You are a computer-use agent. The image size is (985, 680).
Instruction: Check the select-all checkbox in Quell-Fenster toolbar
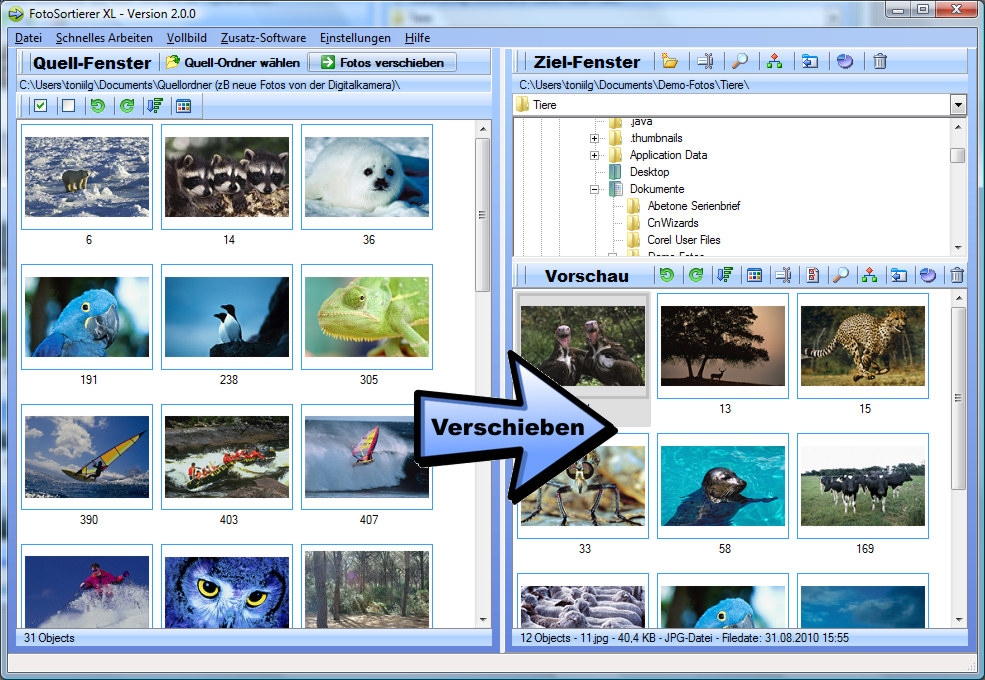[x=41, y=106]
